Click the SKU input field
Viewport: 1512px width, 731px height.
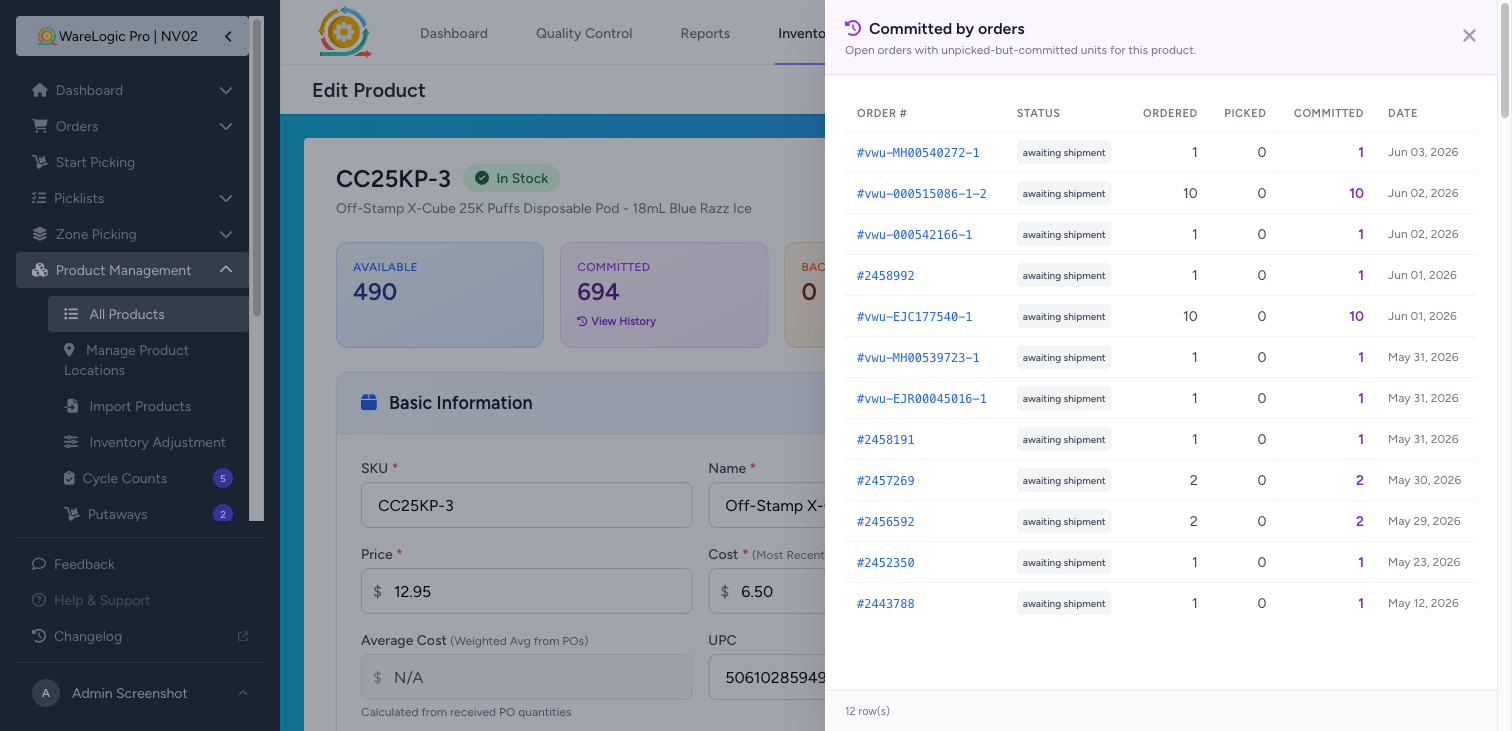pos(526,505)
